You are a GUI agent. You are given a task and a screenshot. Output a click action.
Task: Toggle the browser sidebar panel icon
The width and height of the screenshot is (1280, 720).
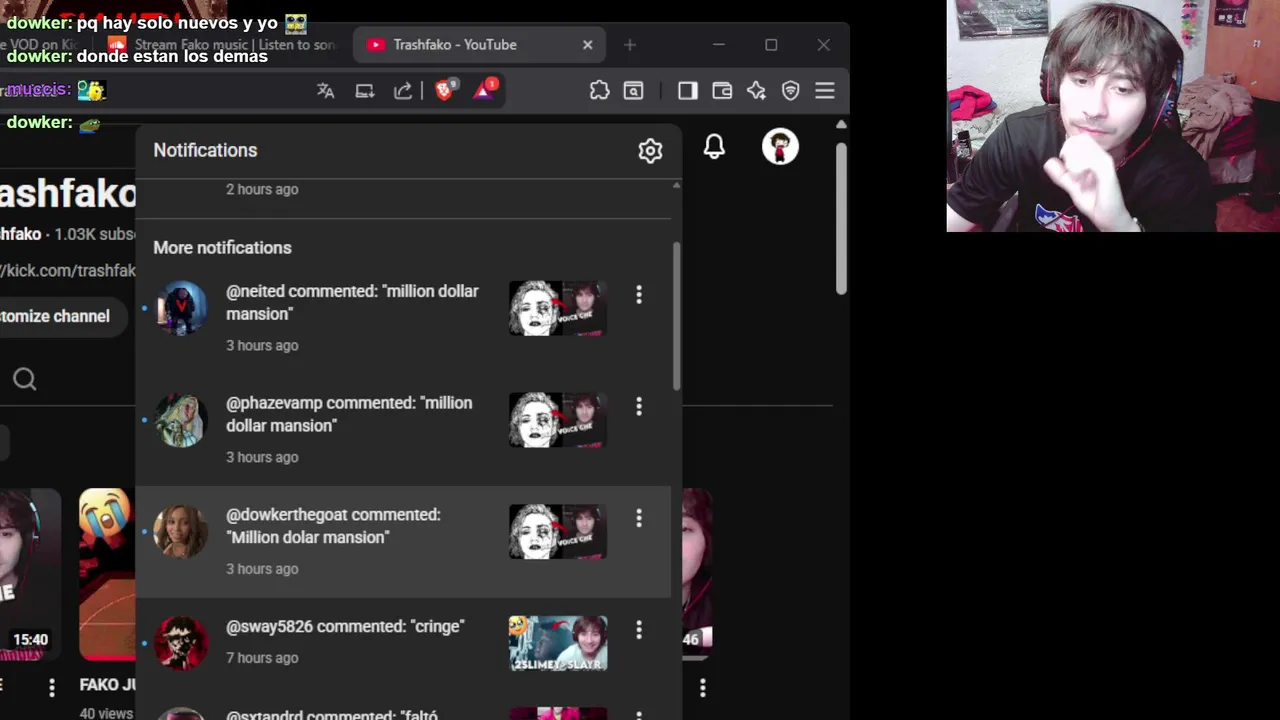687,91
